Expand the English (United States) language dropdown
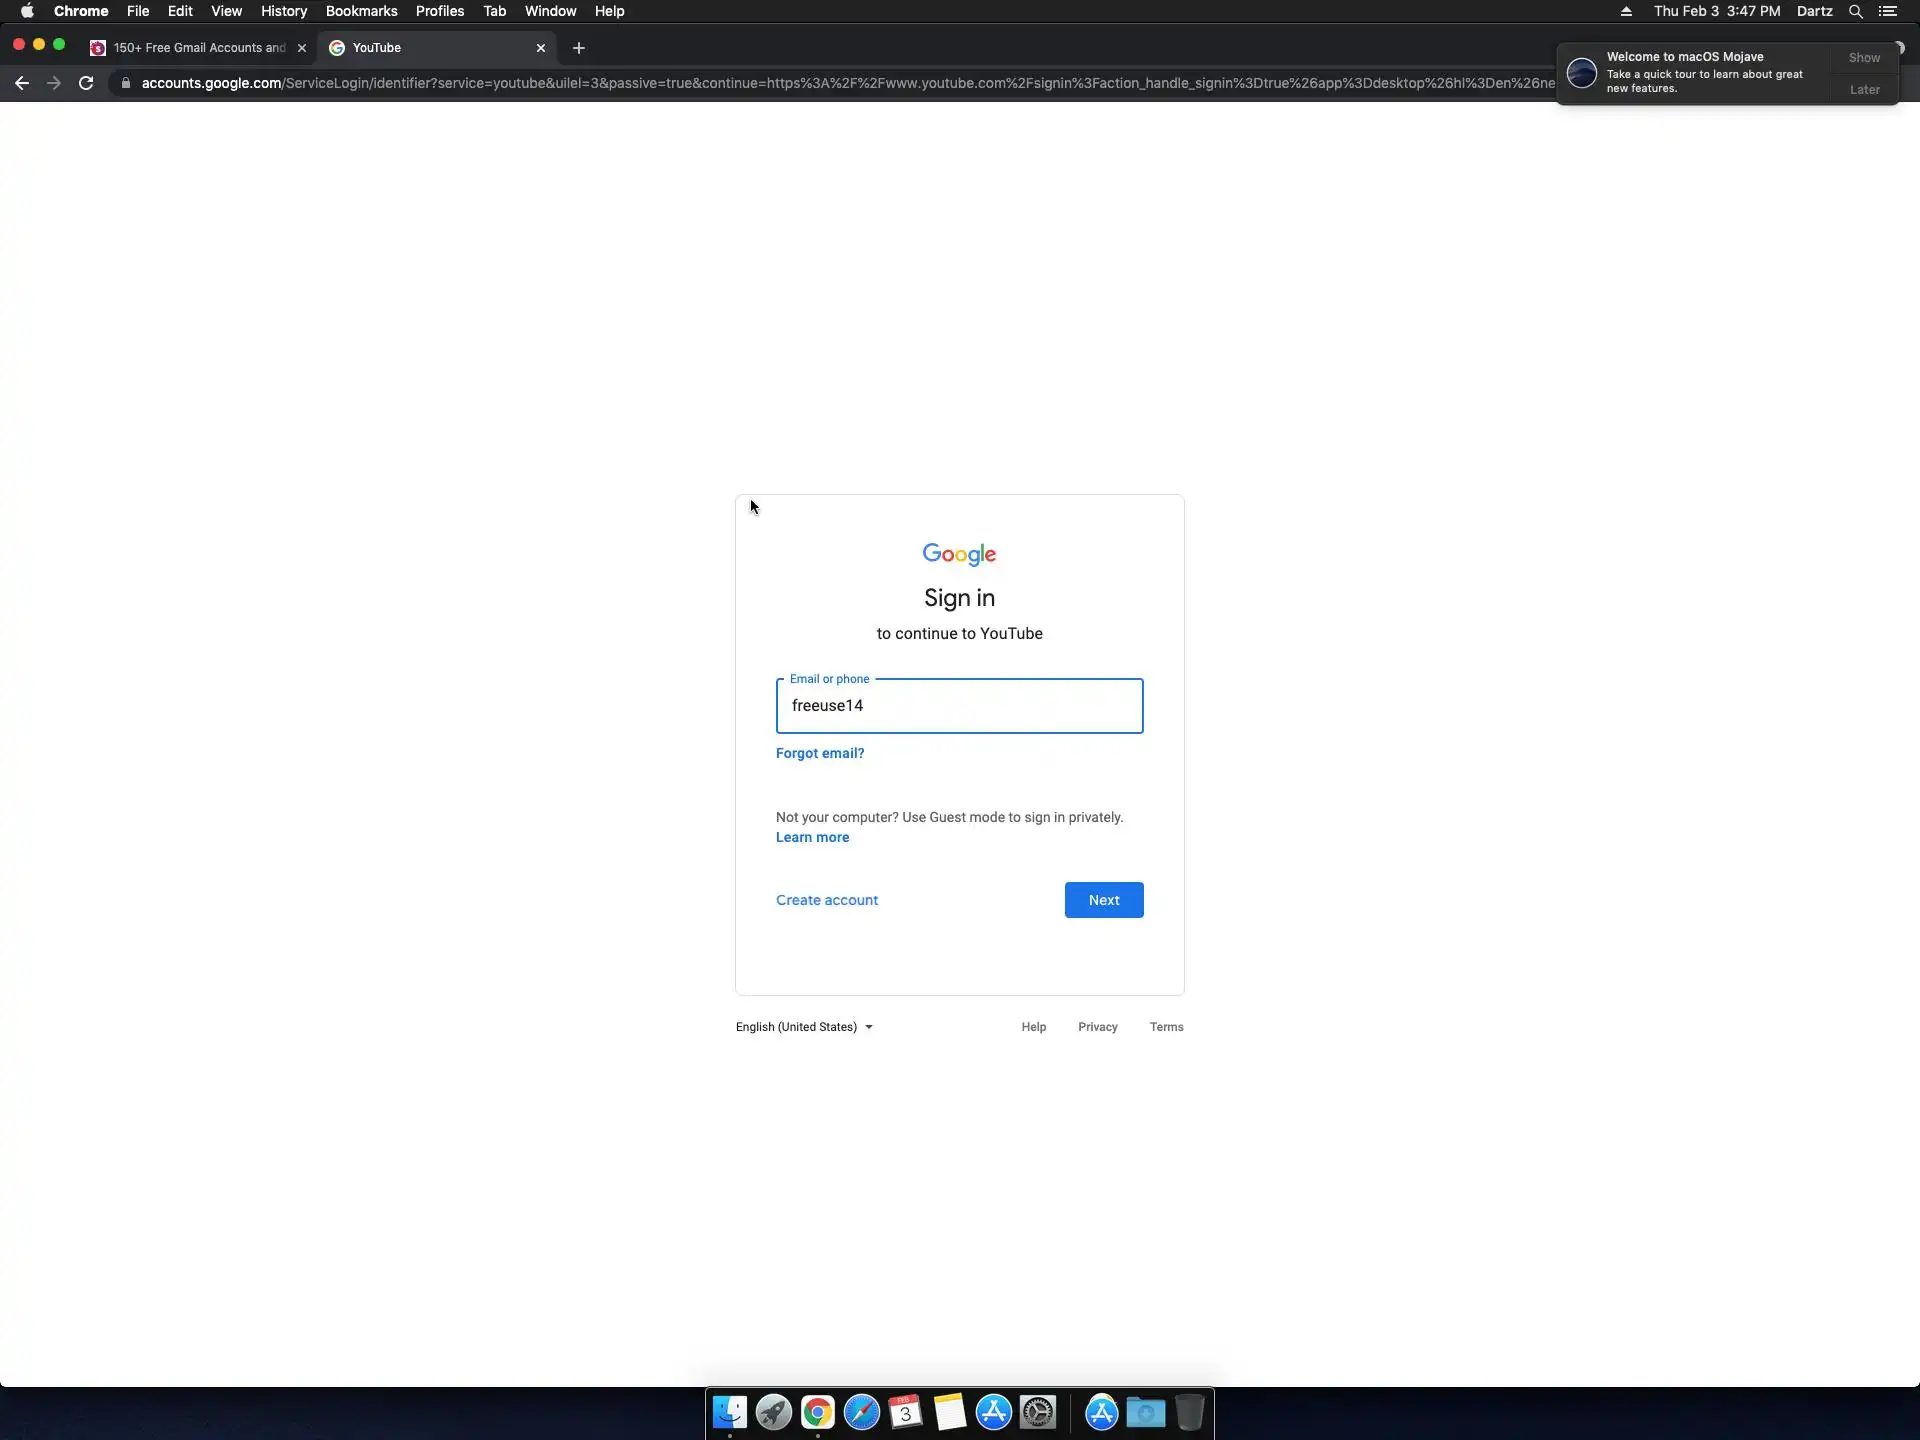 pyautogui.click(x=804, y=1027)
